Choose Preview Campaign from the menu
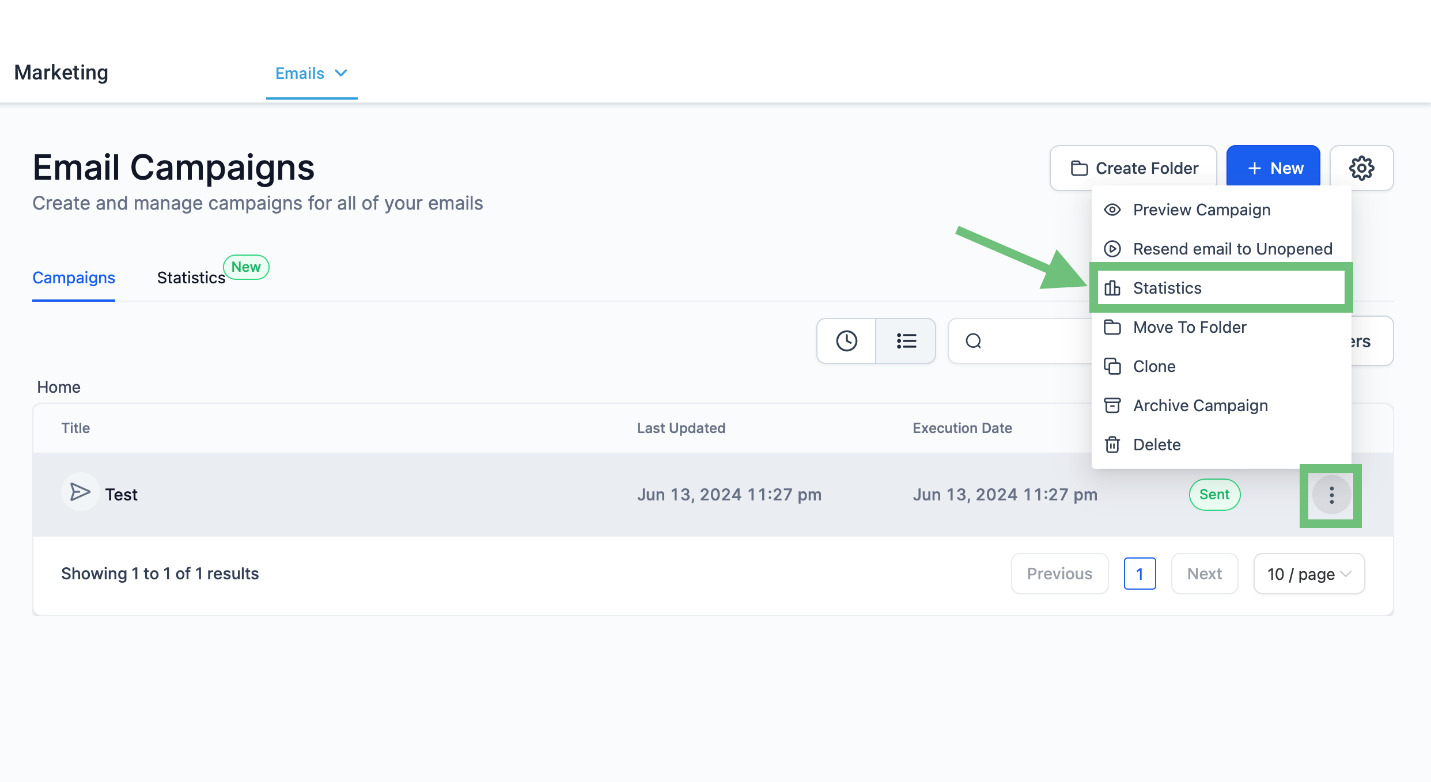1431x782 pixels. coord(1221,210)
